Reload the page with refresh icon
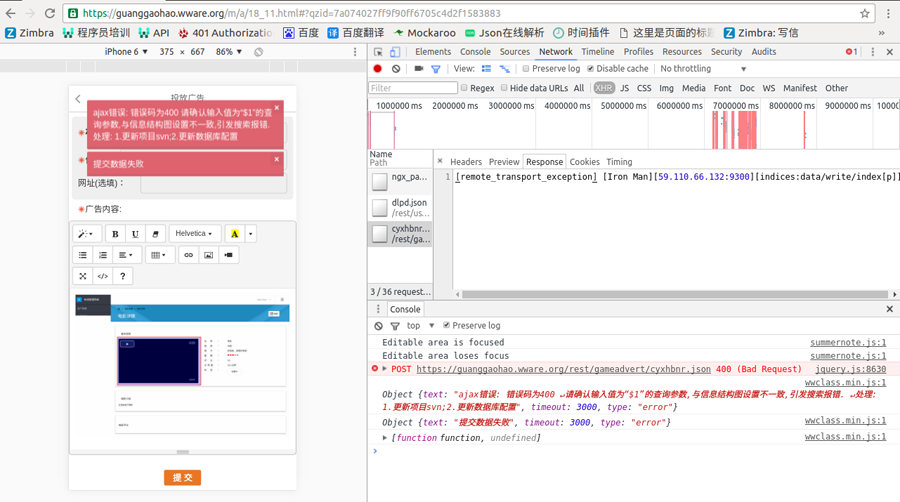The width and height of the screenshot is (900, 502). click(50, 13)
